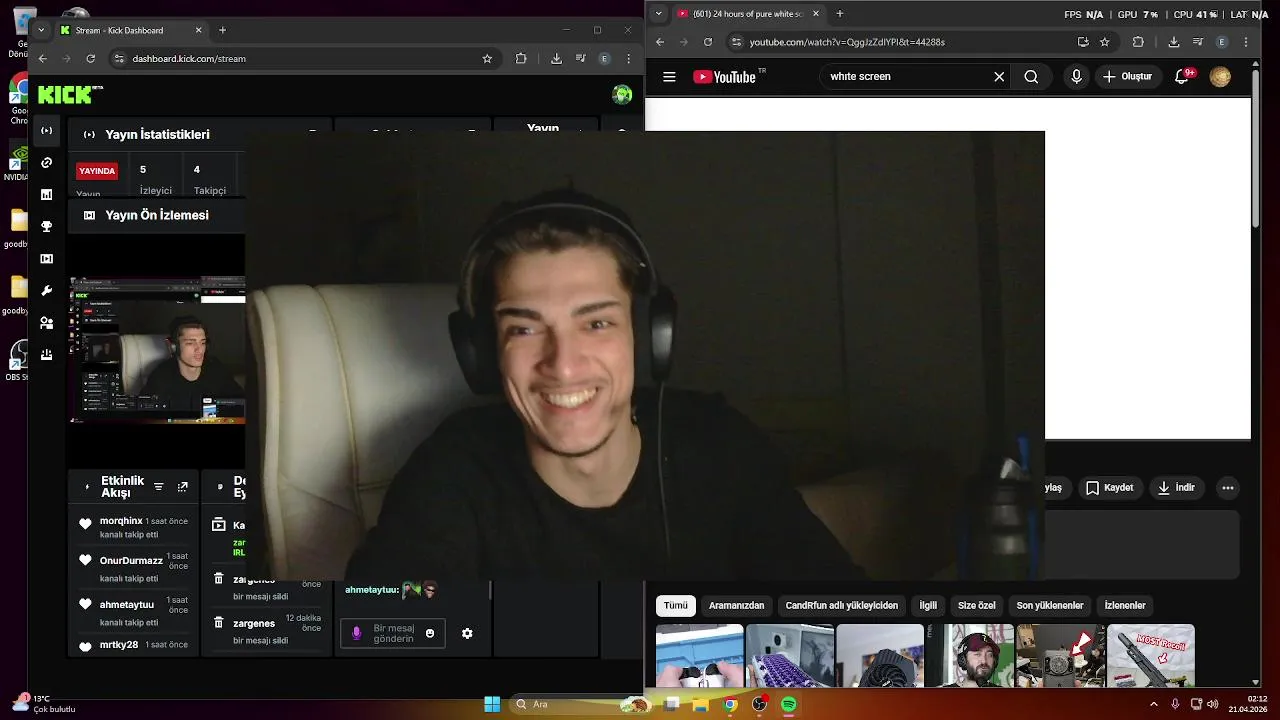Open a new tab in the YouTube window
1280x720 pixels.
coord(840,14)
